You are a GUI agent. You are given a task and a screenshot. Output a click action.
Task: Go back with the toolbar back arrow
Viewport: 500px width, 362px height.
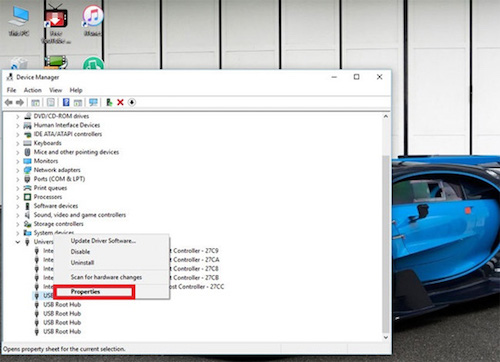coord(9,102)
